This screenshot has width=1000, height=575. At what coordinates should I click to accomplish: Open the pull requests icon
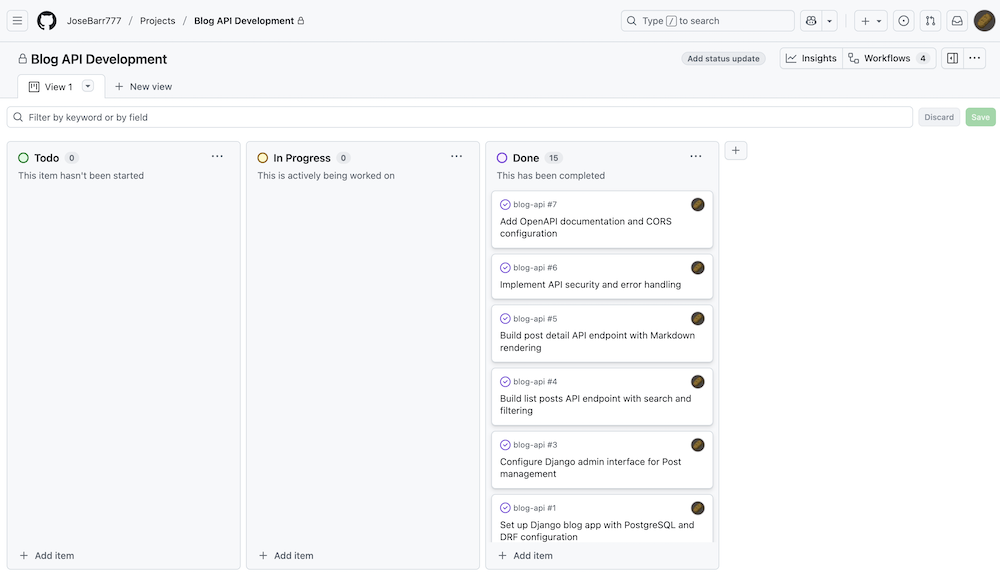click(930, 21)
